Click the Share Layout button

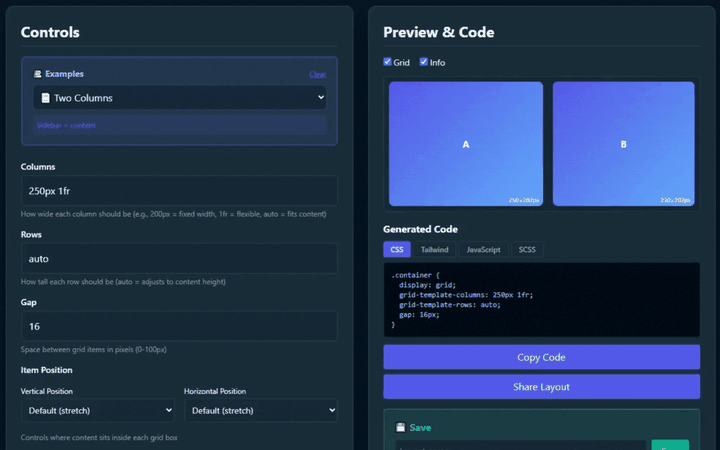coord(541,387)
